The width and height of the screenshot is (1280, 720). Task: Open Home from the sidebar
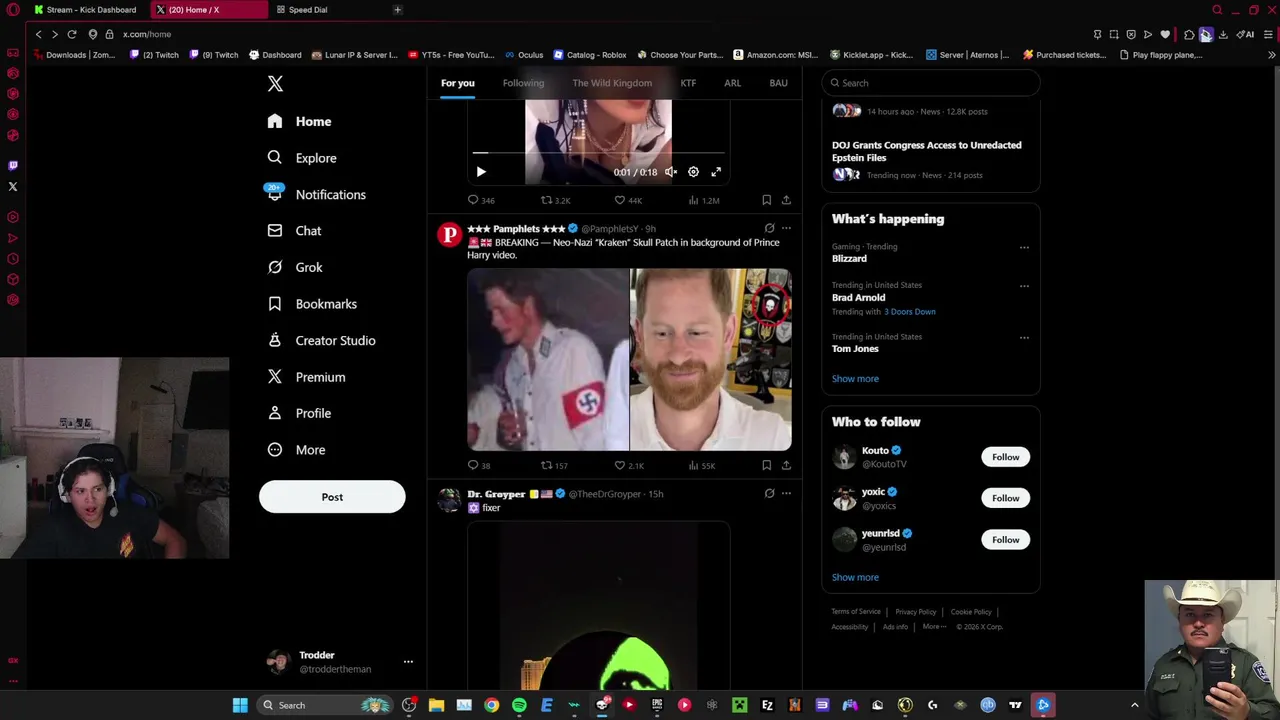300,121
